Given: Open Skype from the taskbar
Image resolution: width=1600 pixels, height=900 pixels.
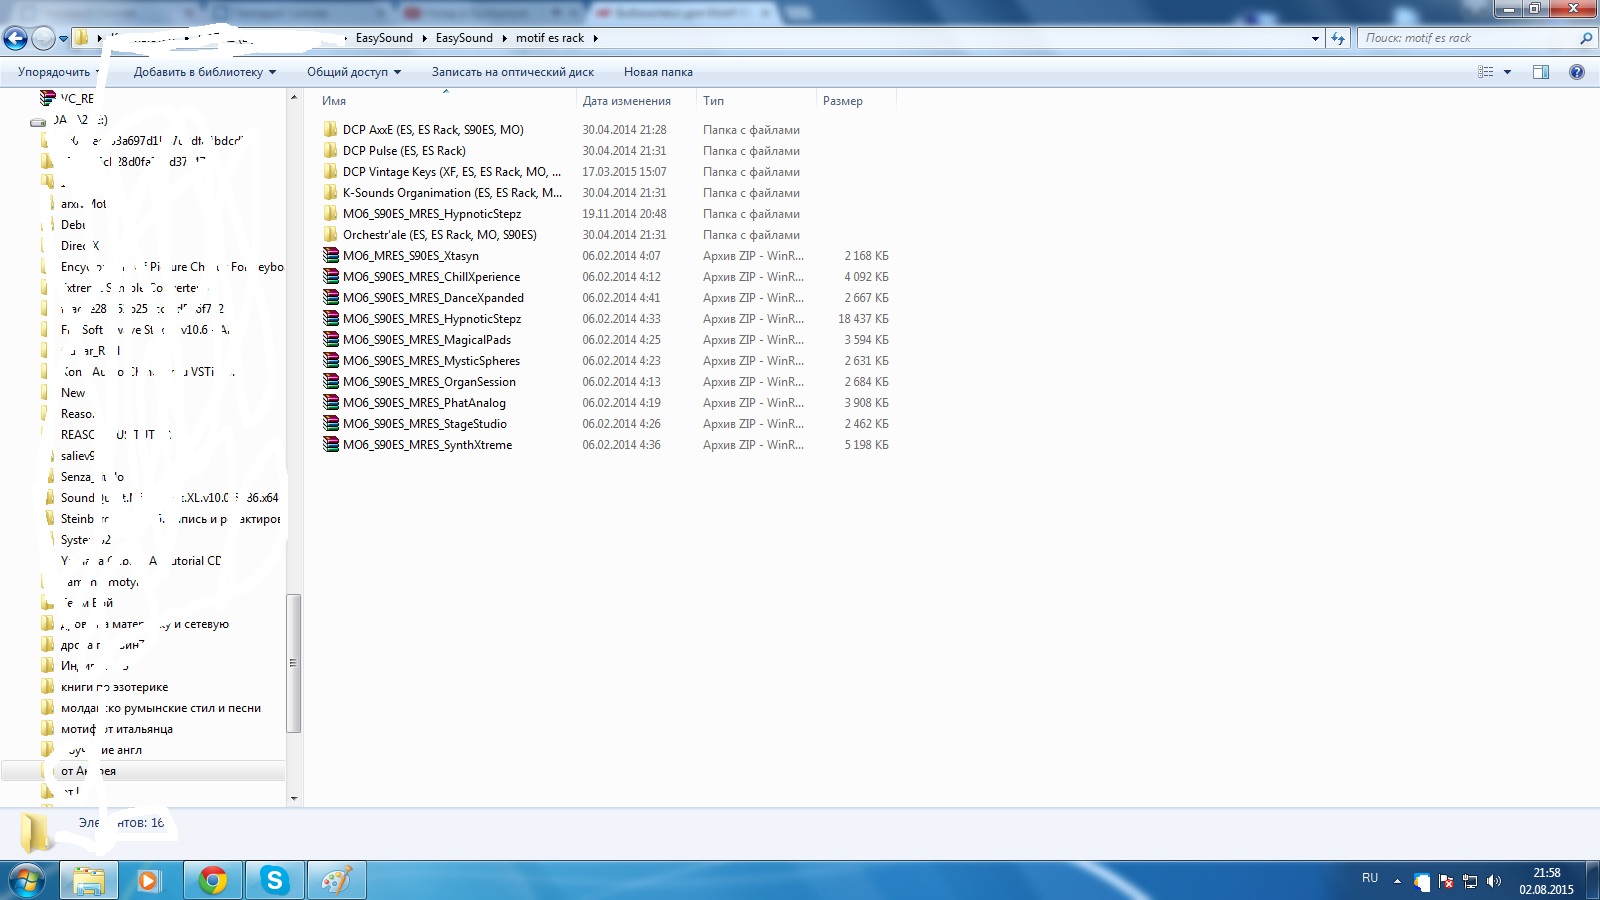Looking at the screenshot, I should 274,880.
